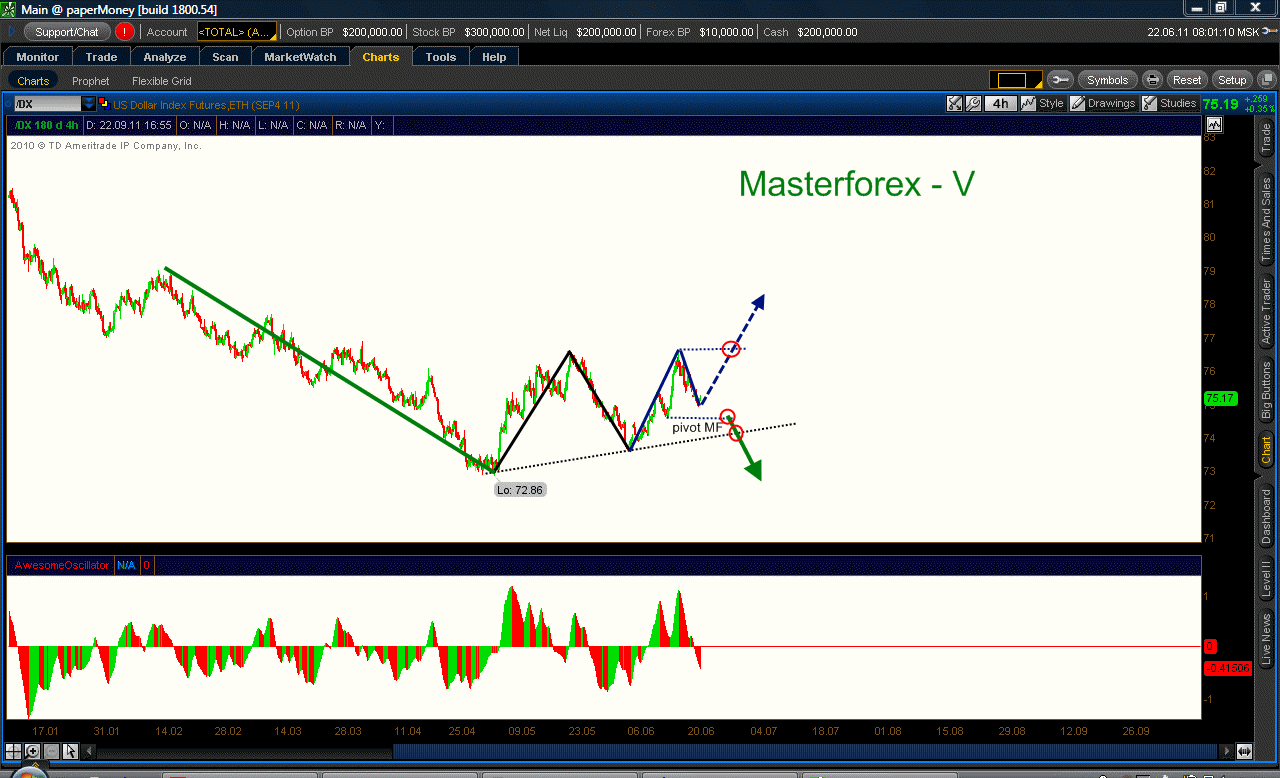Click the 75.17 price axis marker
The width and height of the screenshot is (1280, 778).
tap(1221, 398)
